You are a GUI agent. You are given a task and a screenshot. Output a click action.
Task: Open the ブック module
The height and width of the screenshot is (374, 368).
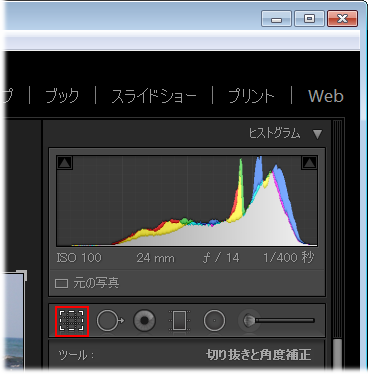[62, 96]
